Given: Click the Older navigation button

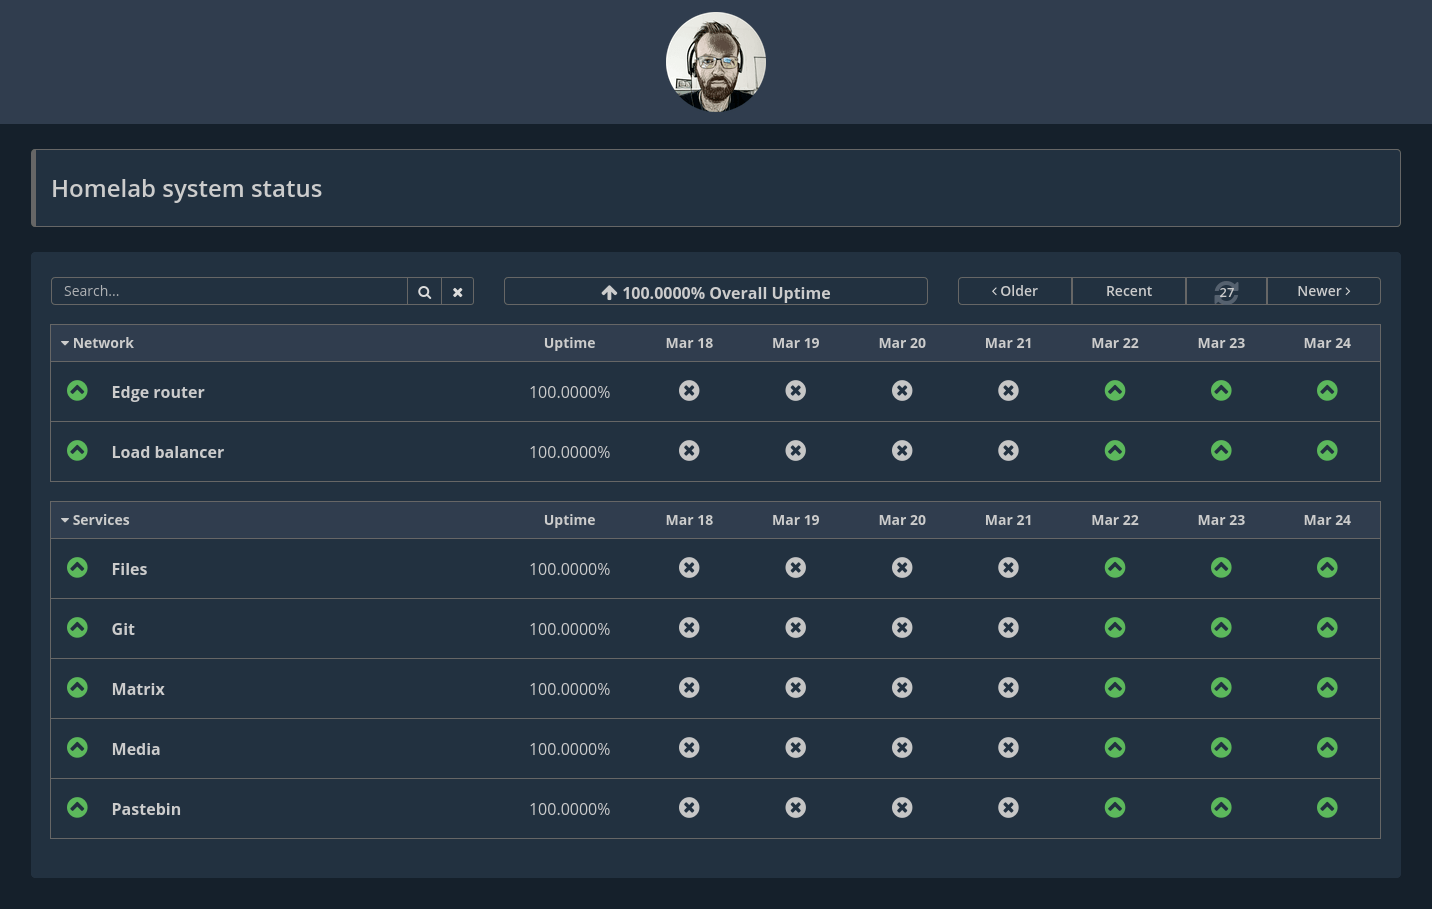Looking at the screenshot, I should point(1015,291).
